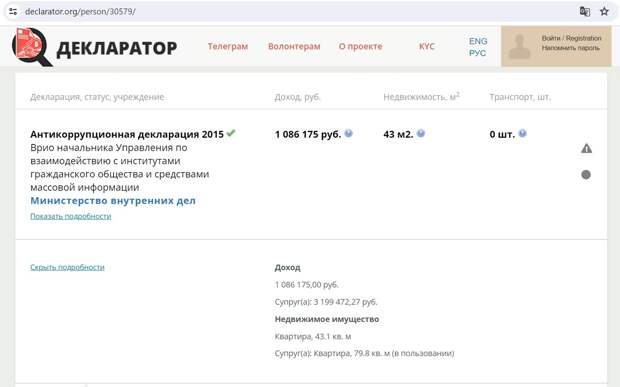Open site information icon in address bar
This screenshot has height=387, width=620.
click(x=13, y=11)
